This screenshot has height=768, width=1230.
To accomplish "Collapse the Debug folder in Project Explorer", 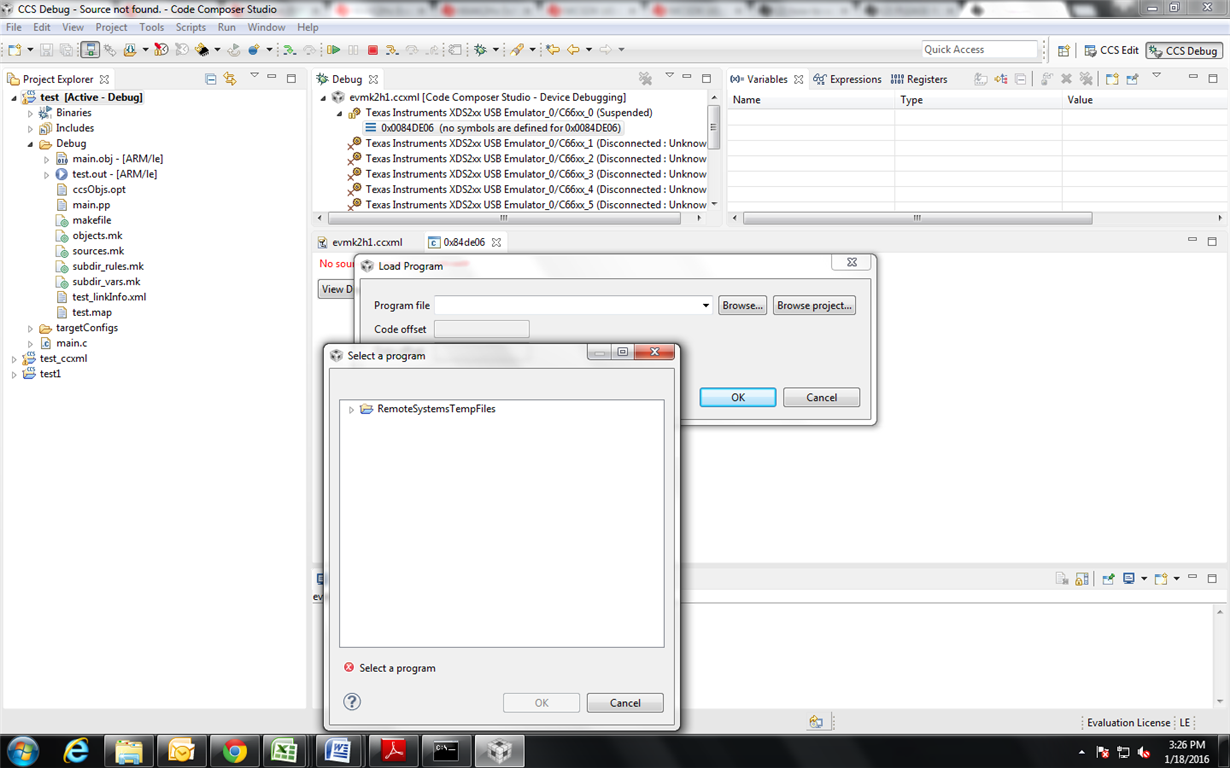I will pos(30,144).
